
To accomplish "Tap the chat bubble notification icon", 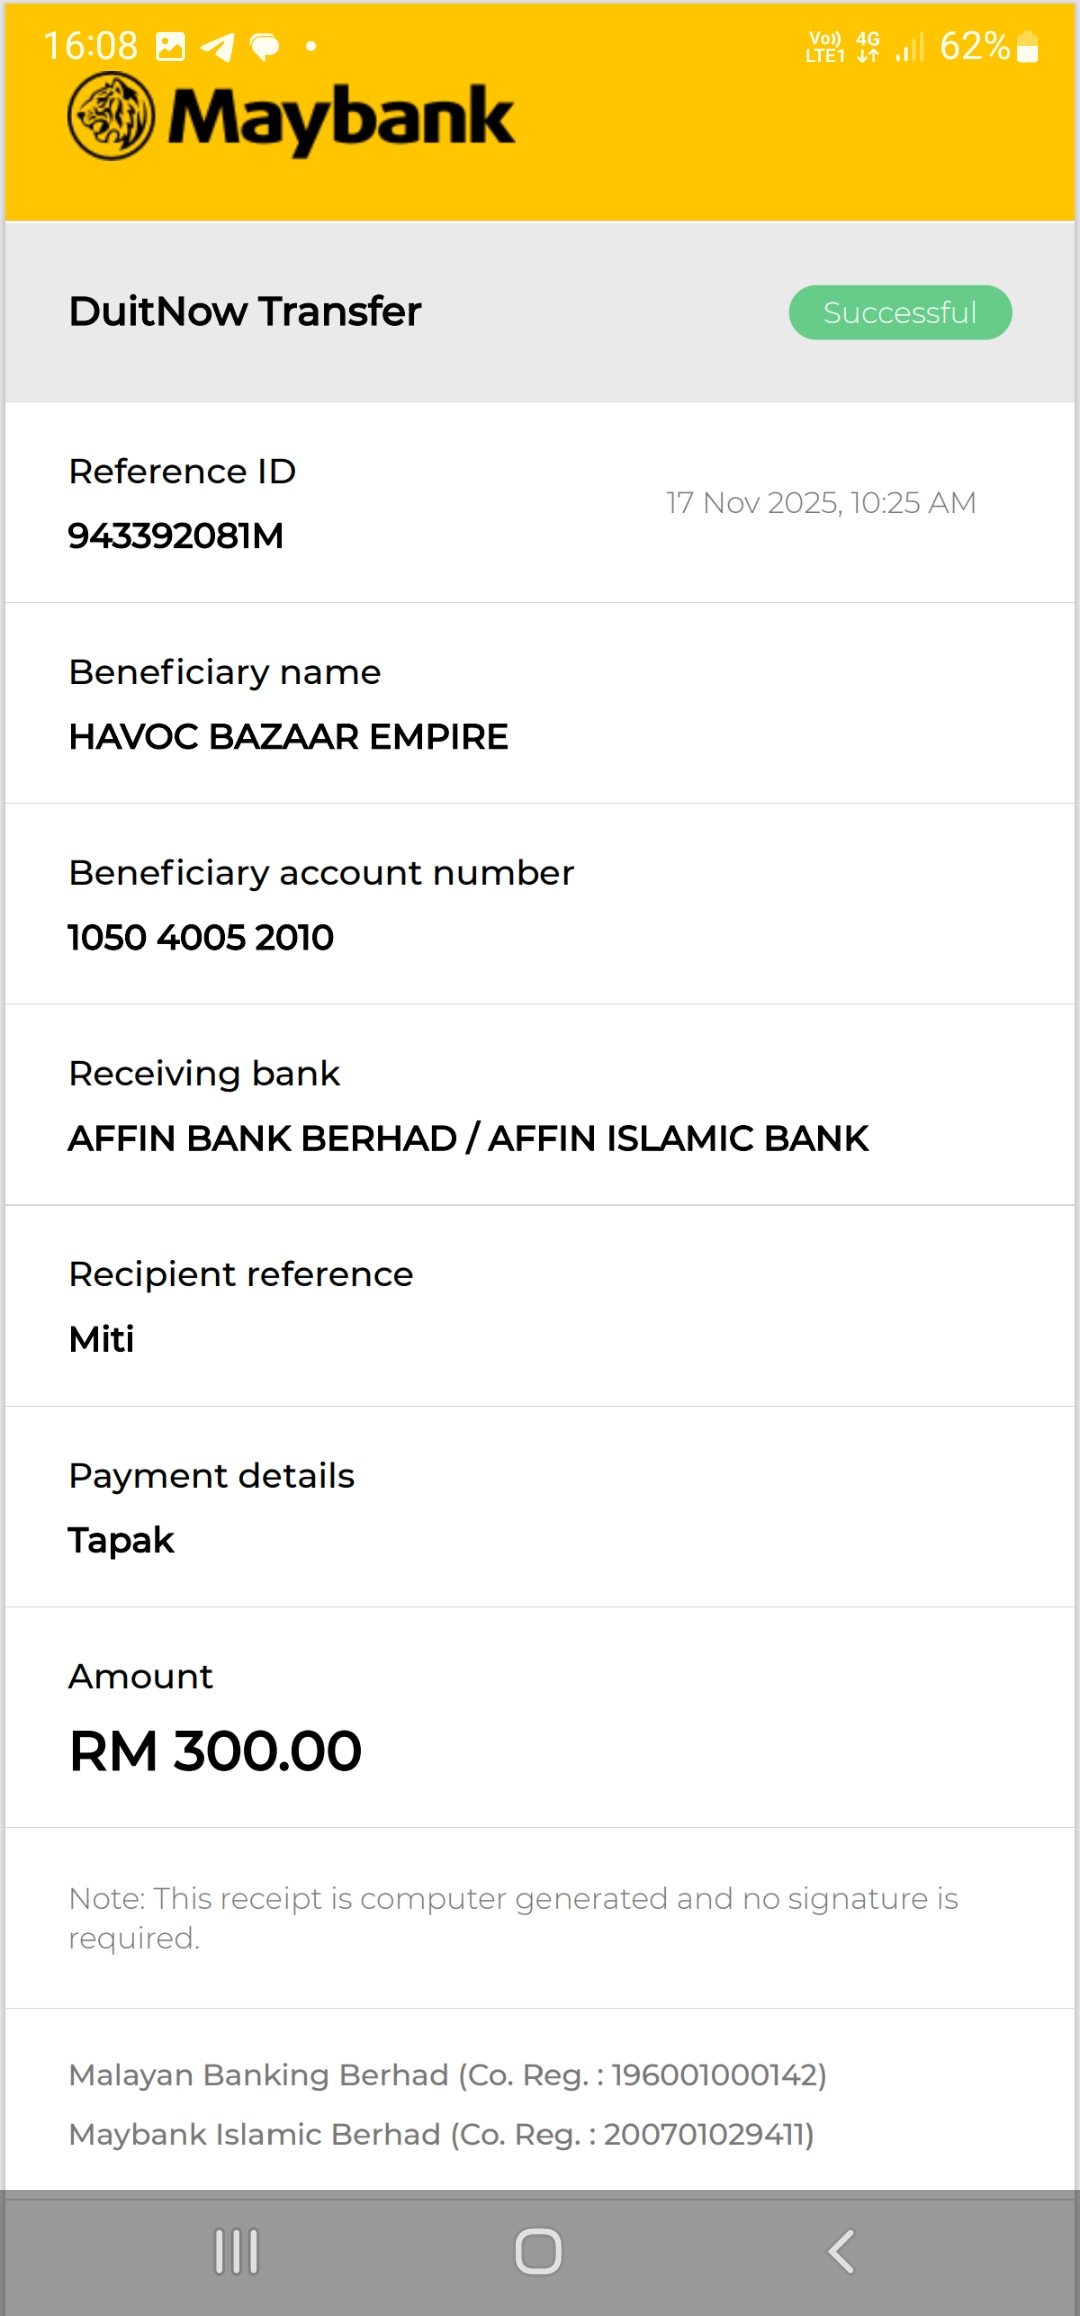I will [265, 47].
